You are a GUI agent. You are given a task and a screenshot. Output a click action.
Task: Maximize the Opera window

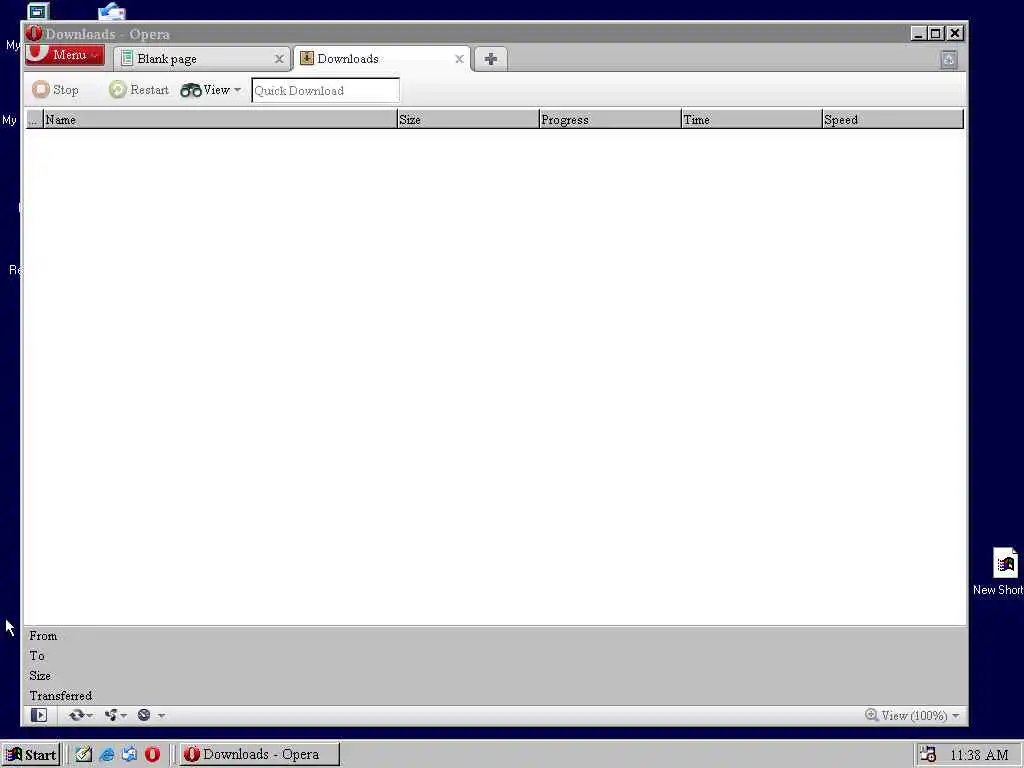coord(936,33)
